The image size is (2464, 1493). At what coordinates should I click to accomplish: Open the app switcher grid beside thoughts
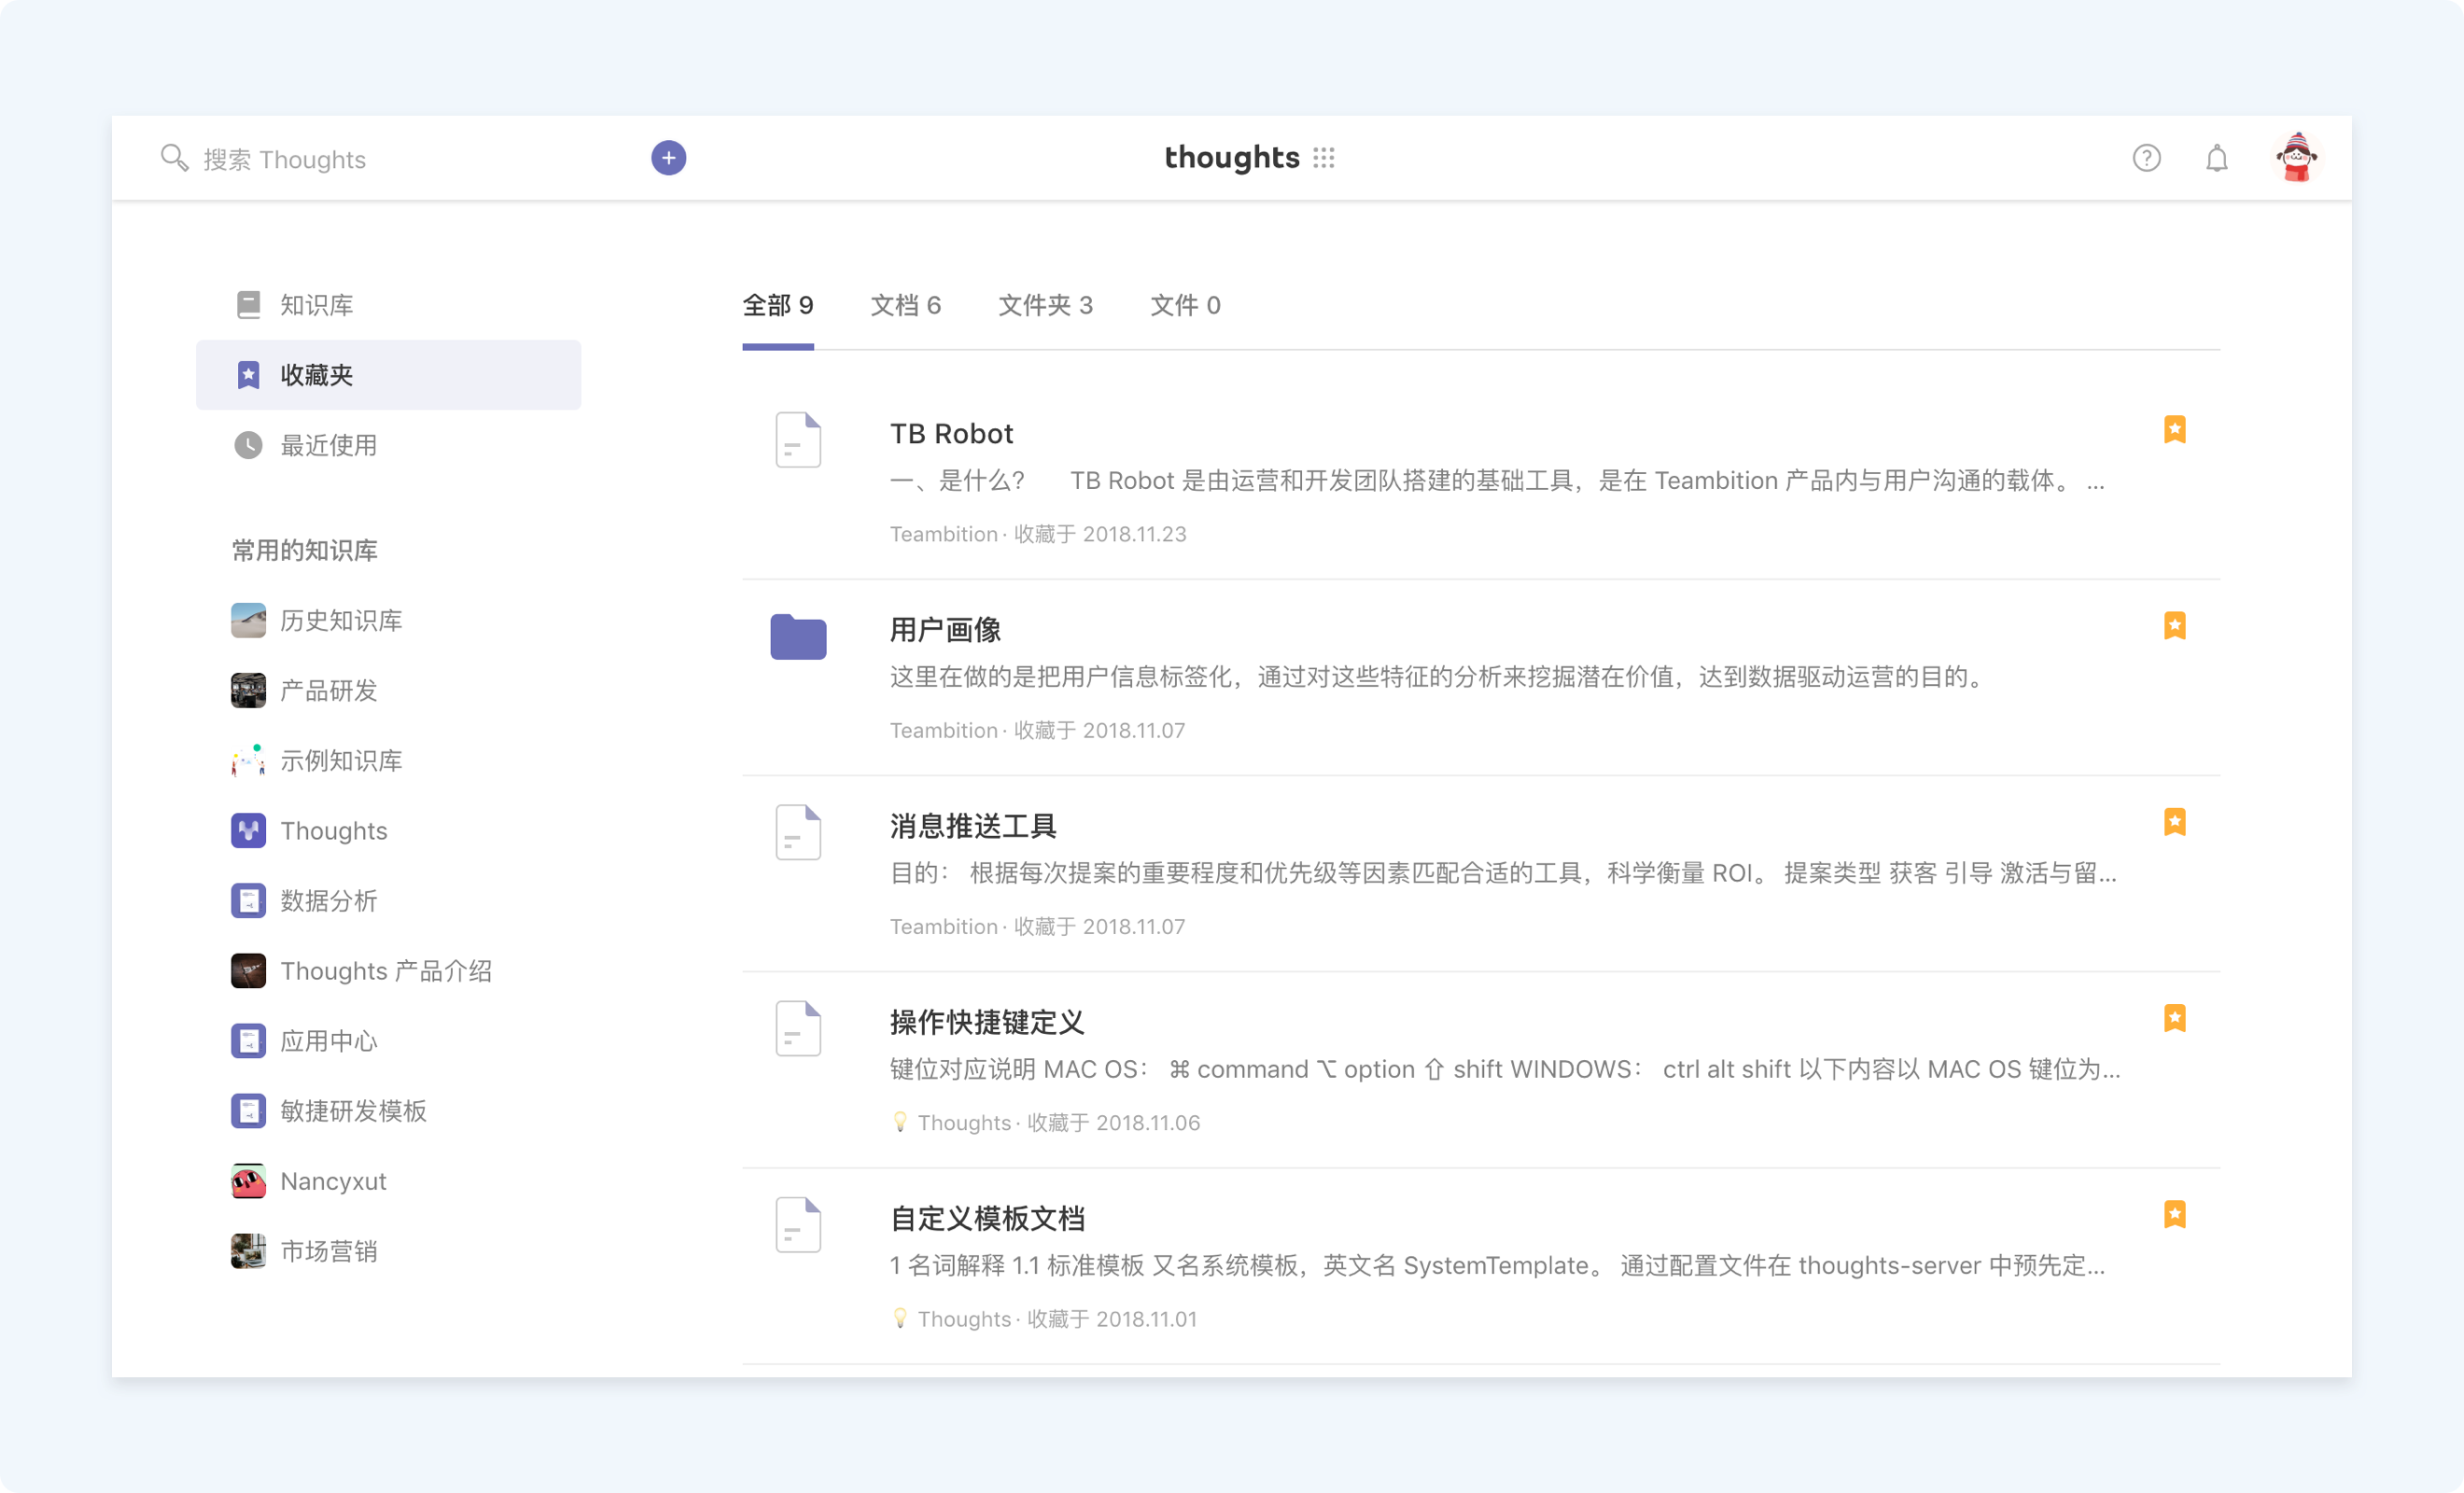[x=1324, y=158]
